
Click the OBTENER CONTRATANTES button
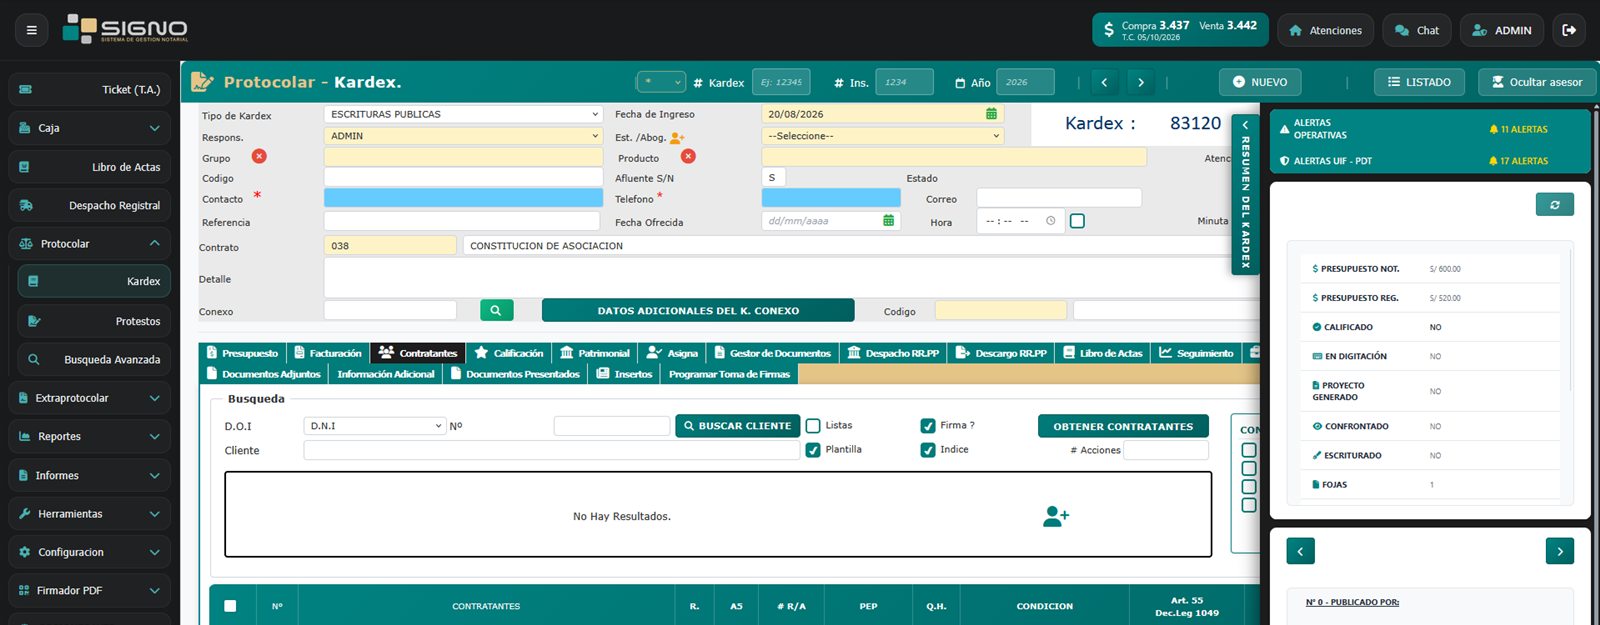click(x=1123, y=426)
